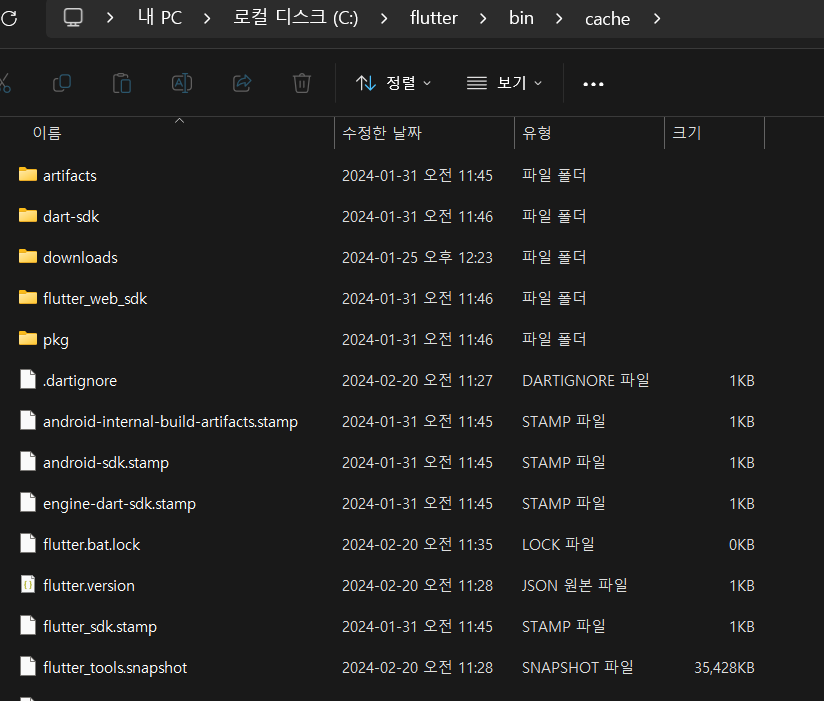Expand chevron after 로컬 디스크 (C:)

pyautogui.click(x=384, y=19)
